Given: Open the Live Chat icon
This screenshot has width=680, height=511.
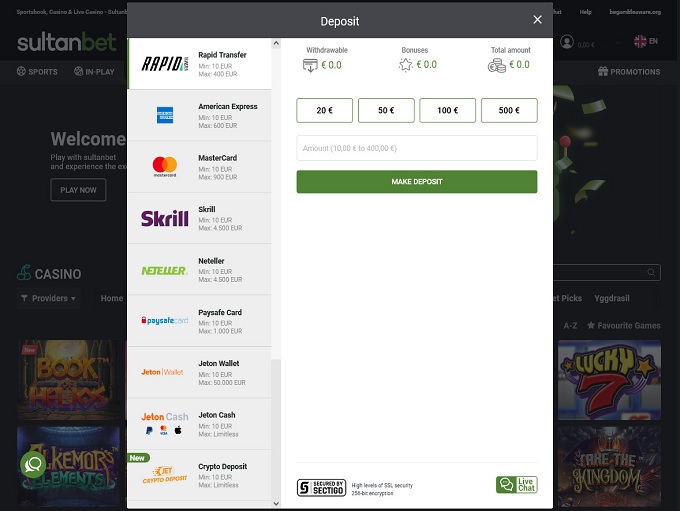Looking at the screenshot, I should click(x=517, y=485).
